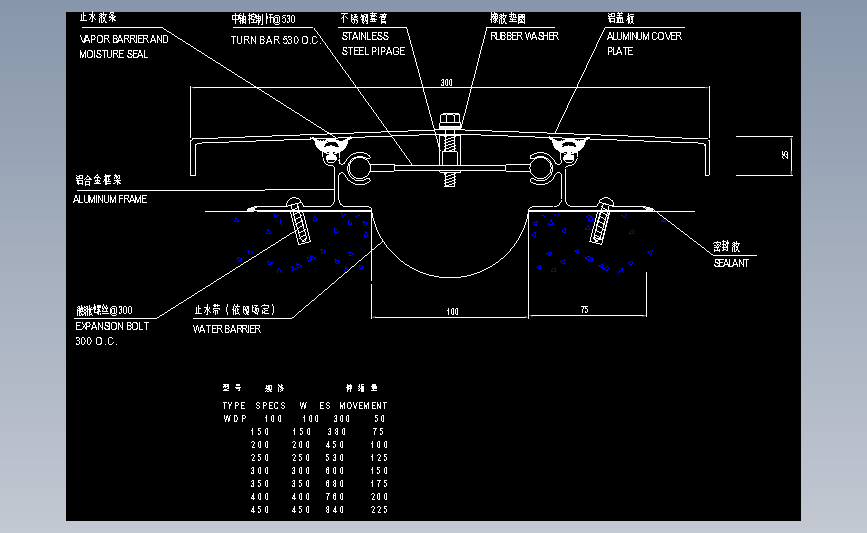
Task: Click the ALUMINUM FRAME label
Action: click(x=110, y=200)
